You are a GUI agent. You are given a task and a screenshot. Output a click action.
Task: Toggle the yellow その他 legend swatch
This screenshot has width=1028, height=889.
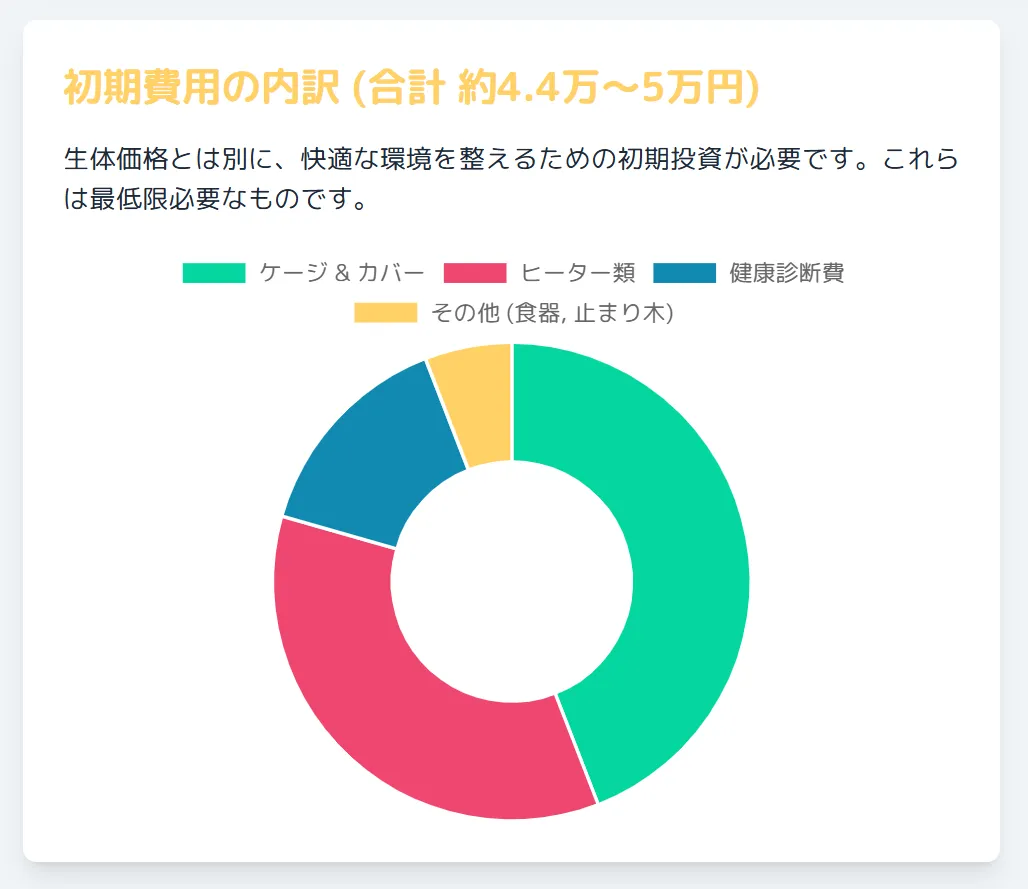pos(386,313)
